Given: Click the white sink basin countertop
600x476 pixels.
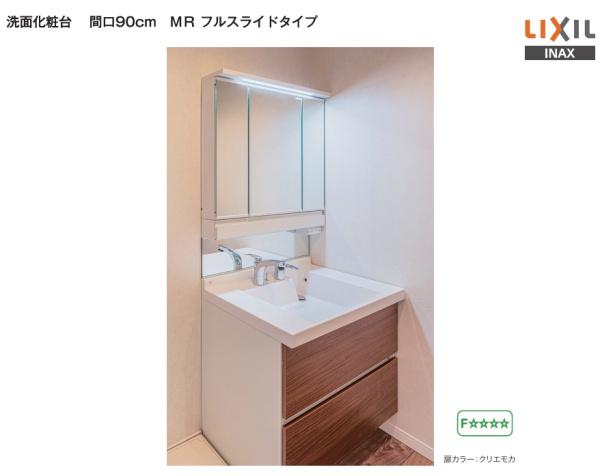Looking at the screenshot, I should tap(304, 300).
